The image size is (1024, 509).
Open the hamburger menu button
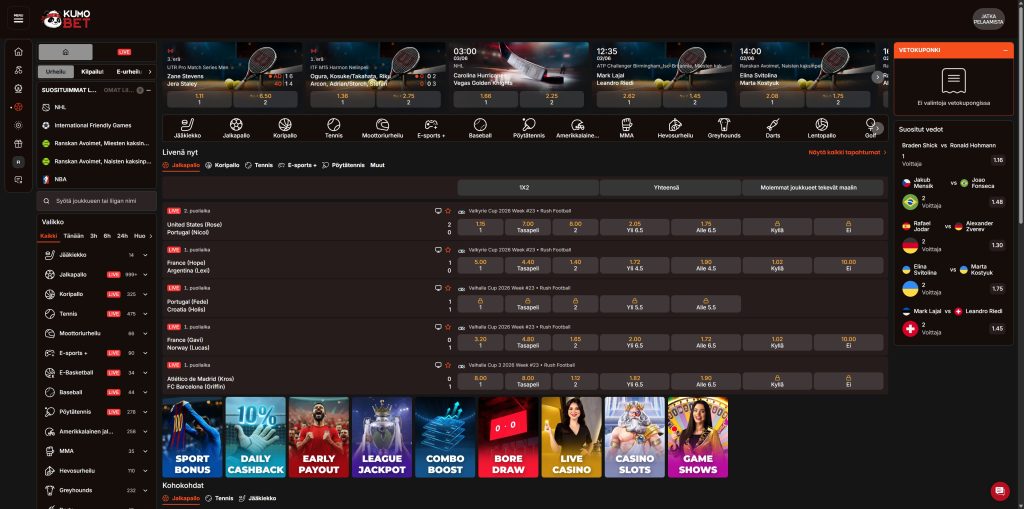pyautogui.click(x=18, y=19)
